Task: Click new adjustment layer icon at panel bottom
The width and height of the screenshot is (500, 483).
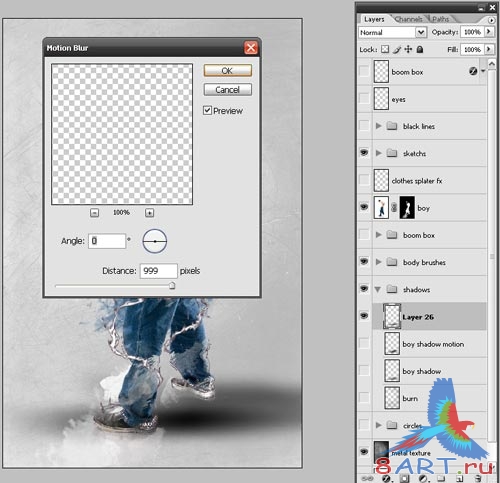Action: [x=423, y=479]
